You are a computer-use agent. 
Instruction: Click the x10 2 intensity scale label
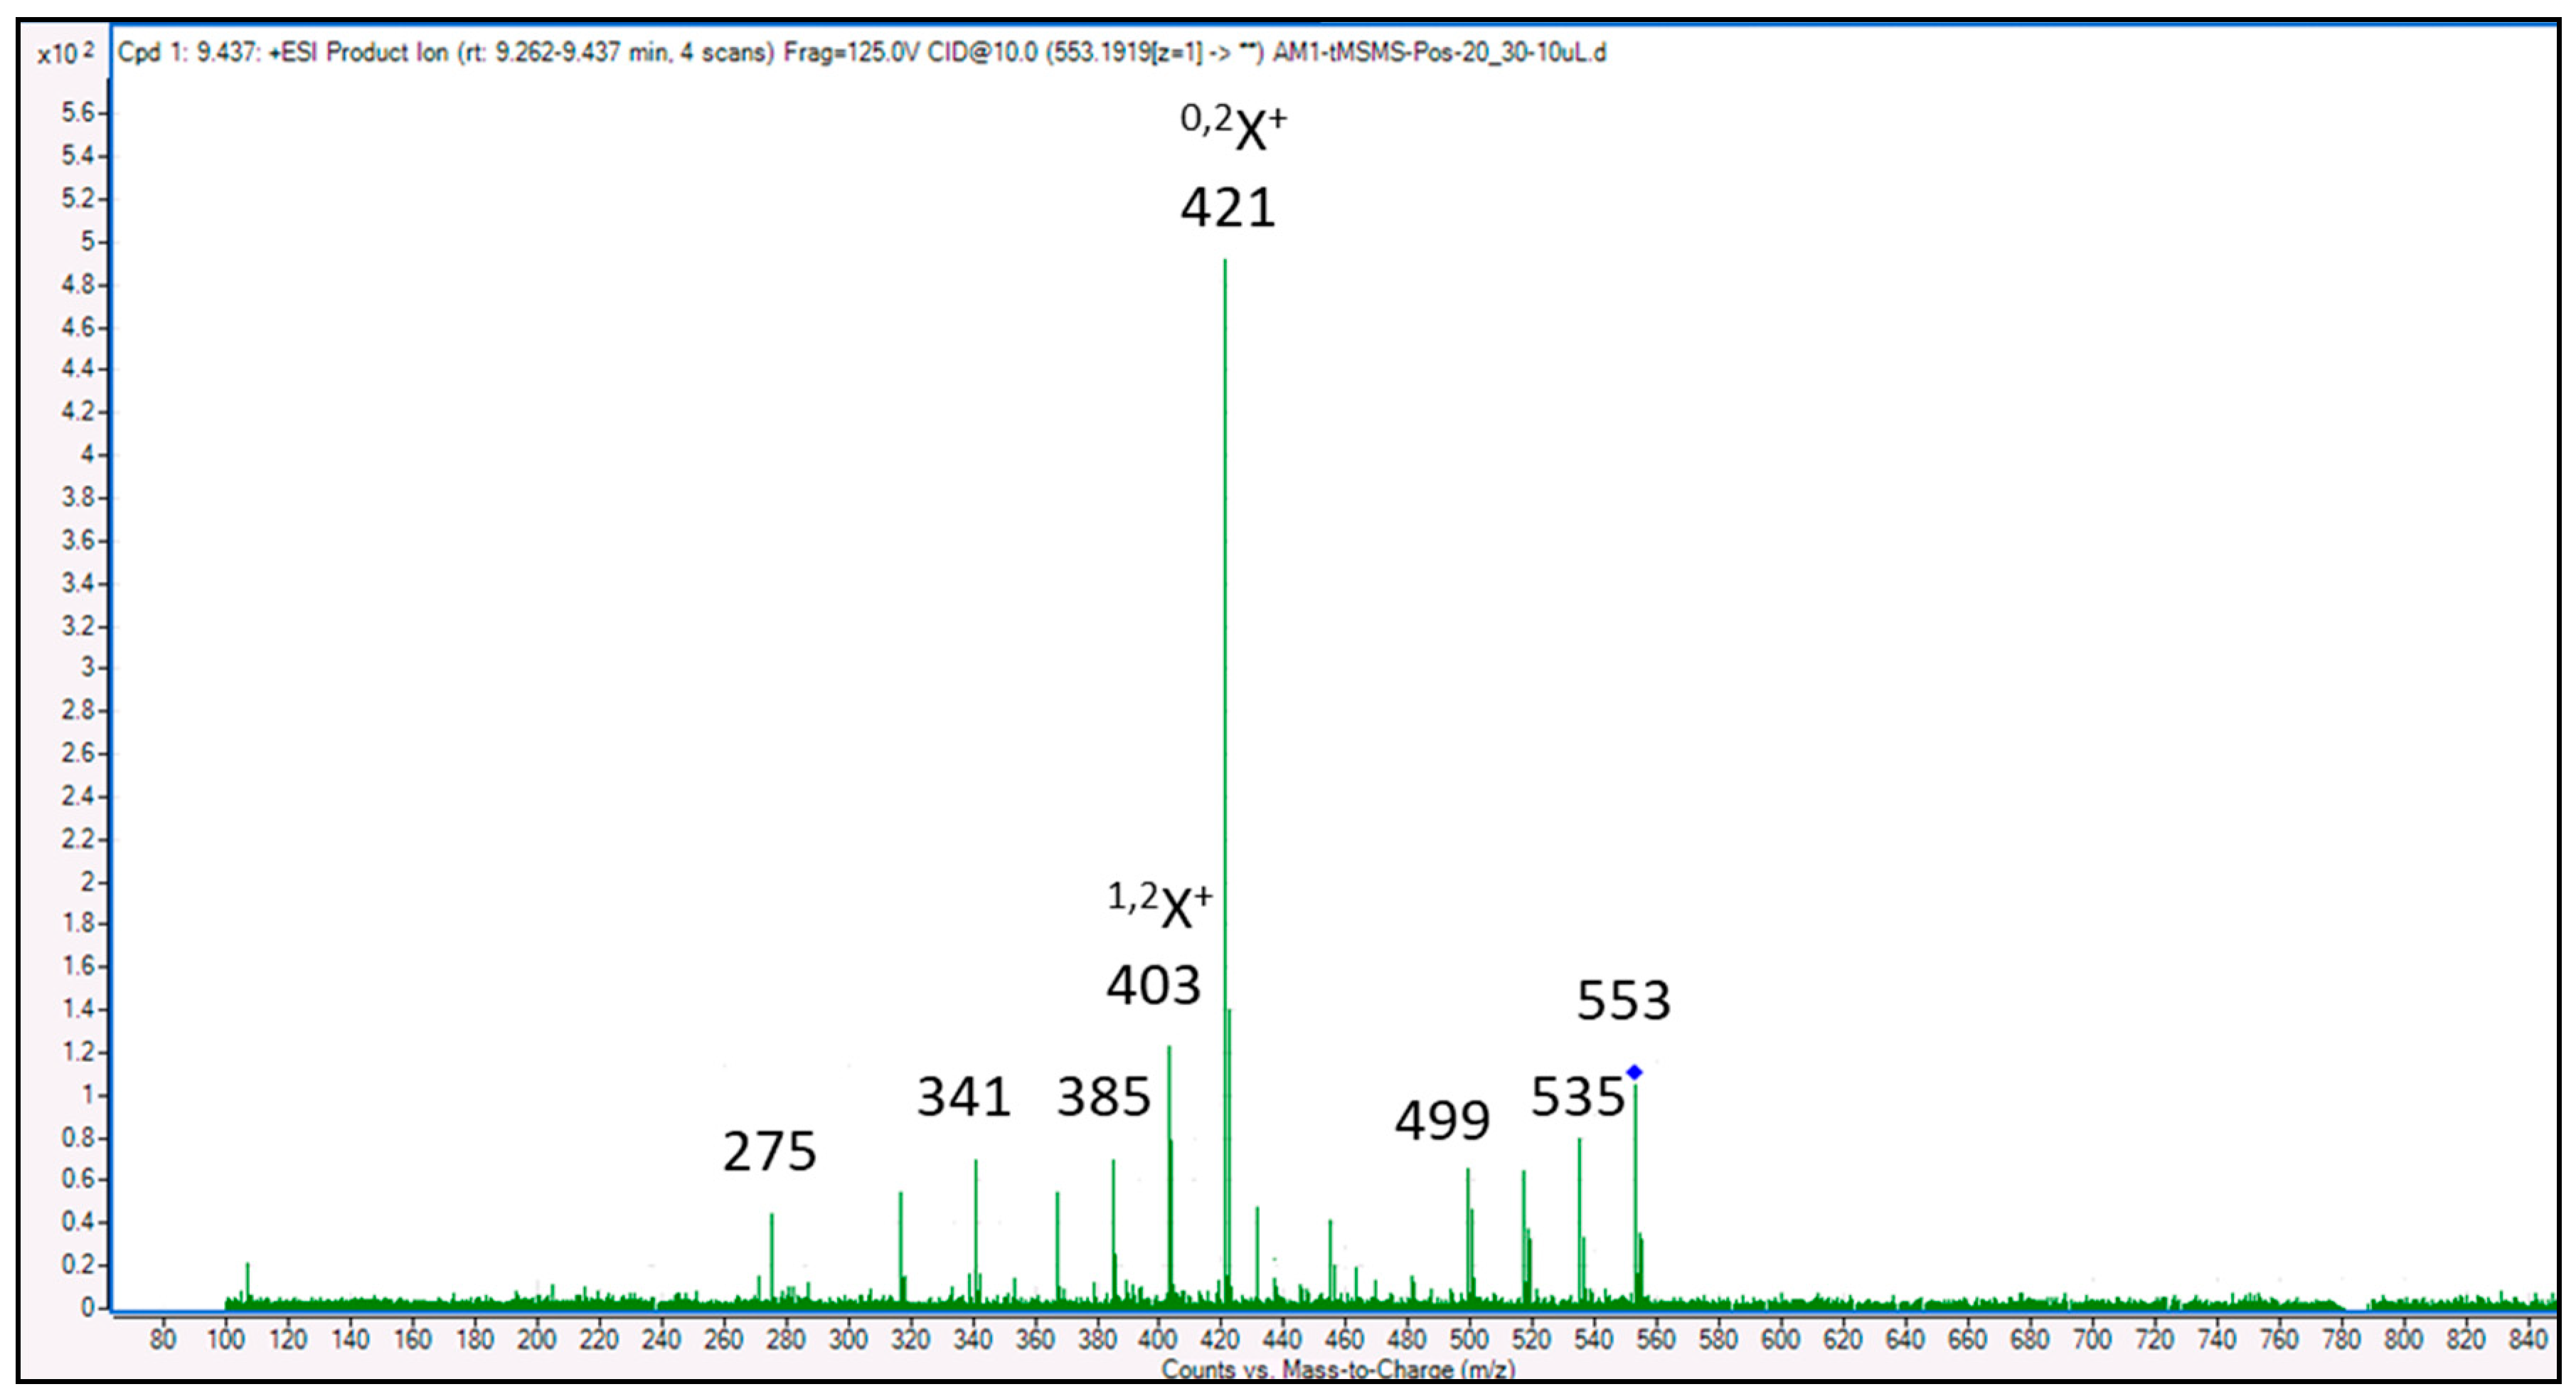coord(65,53)
